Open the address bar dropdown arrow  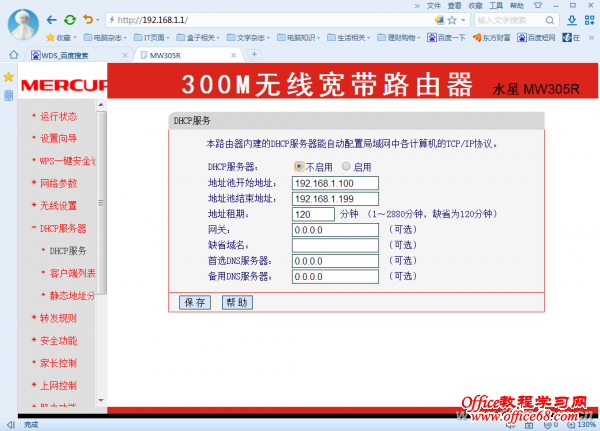pos(463,20)
